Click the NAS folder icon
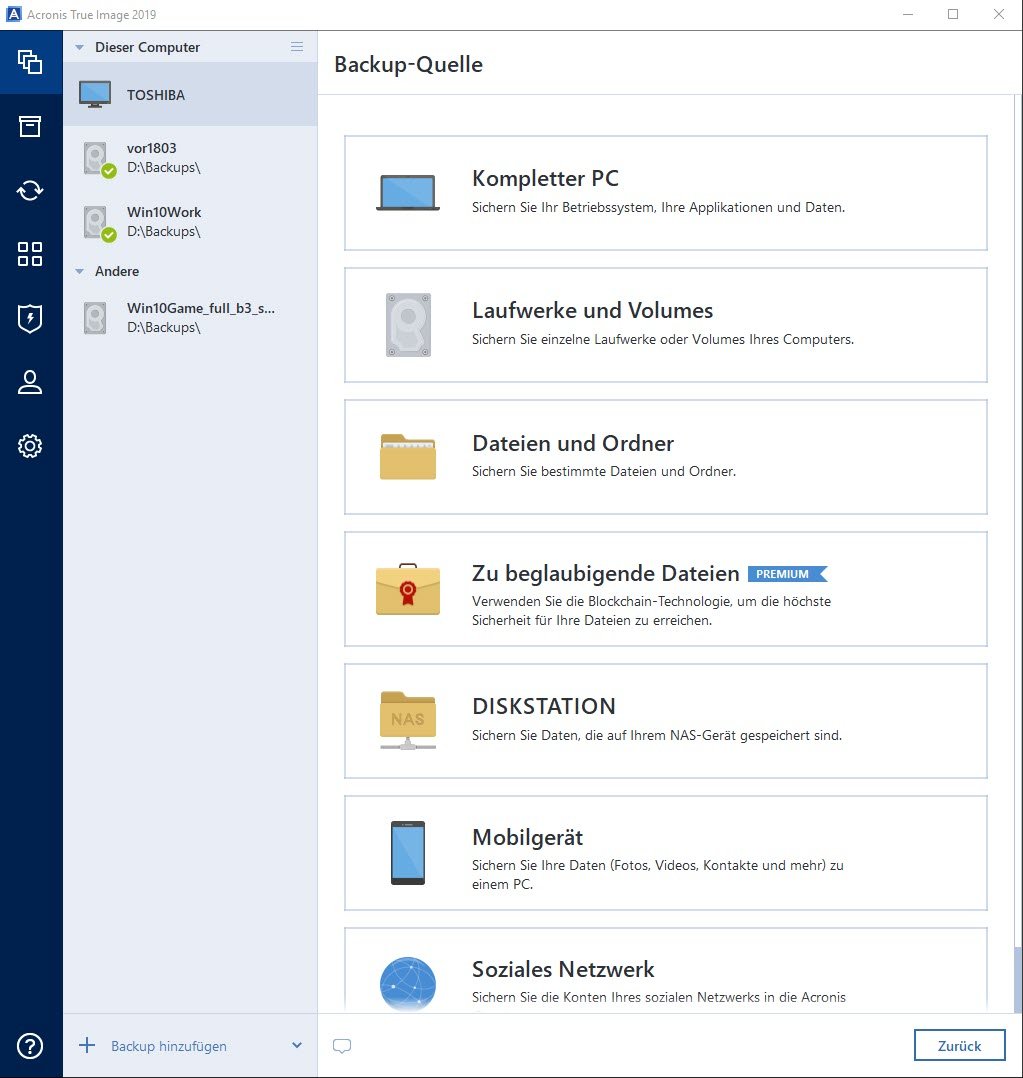 (408, 720)
